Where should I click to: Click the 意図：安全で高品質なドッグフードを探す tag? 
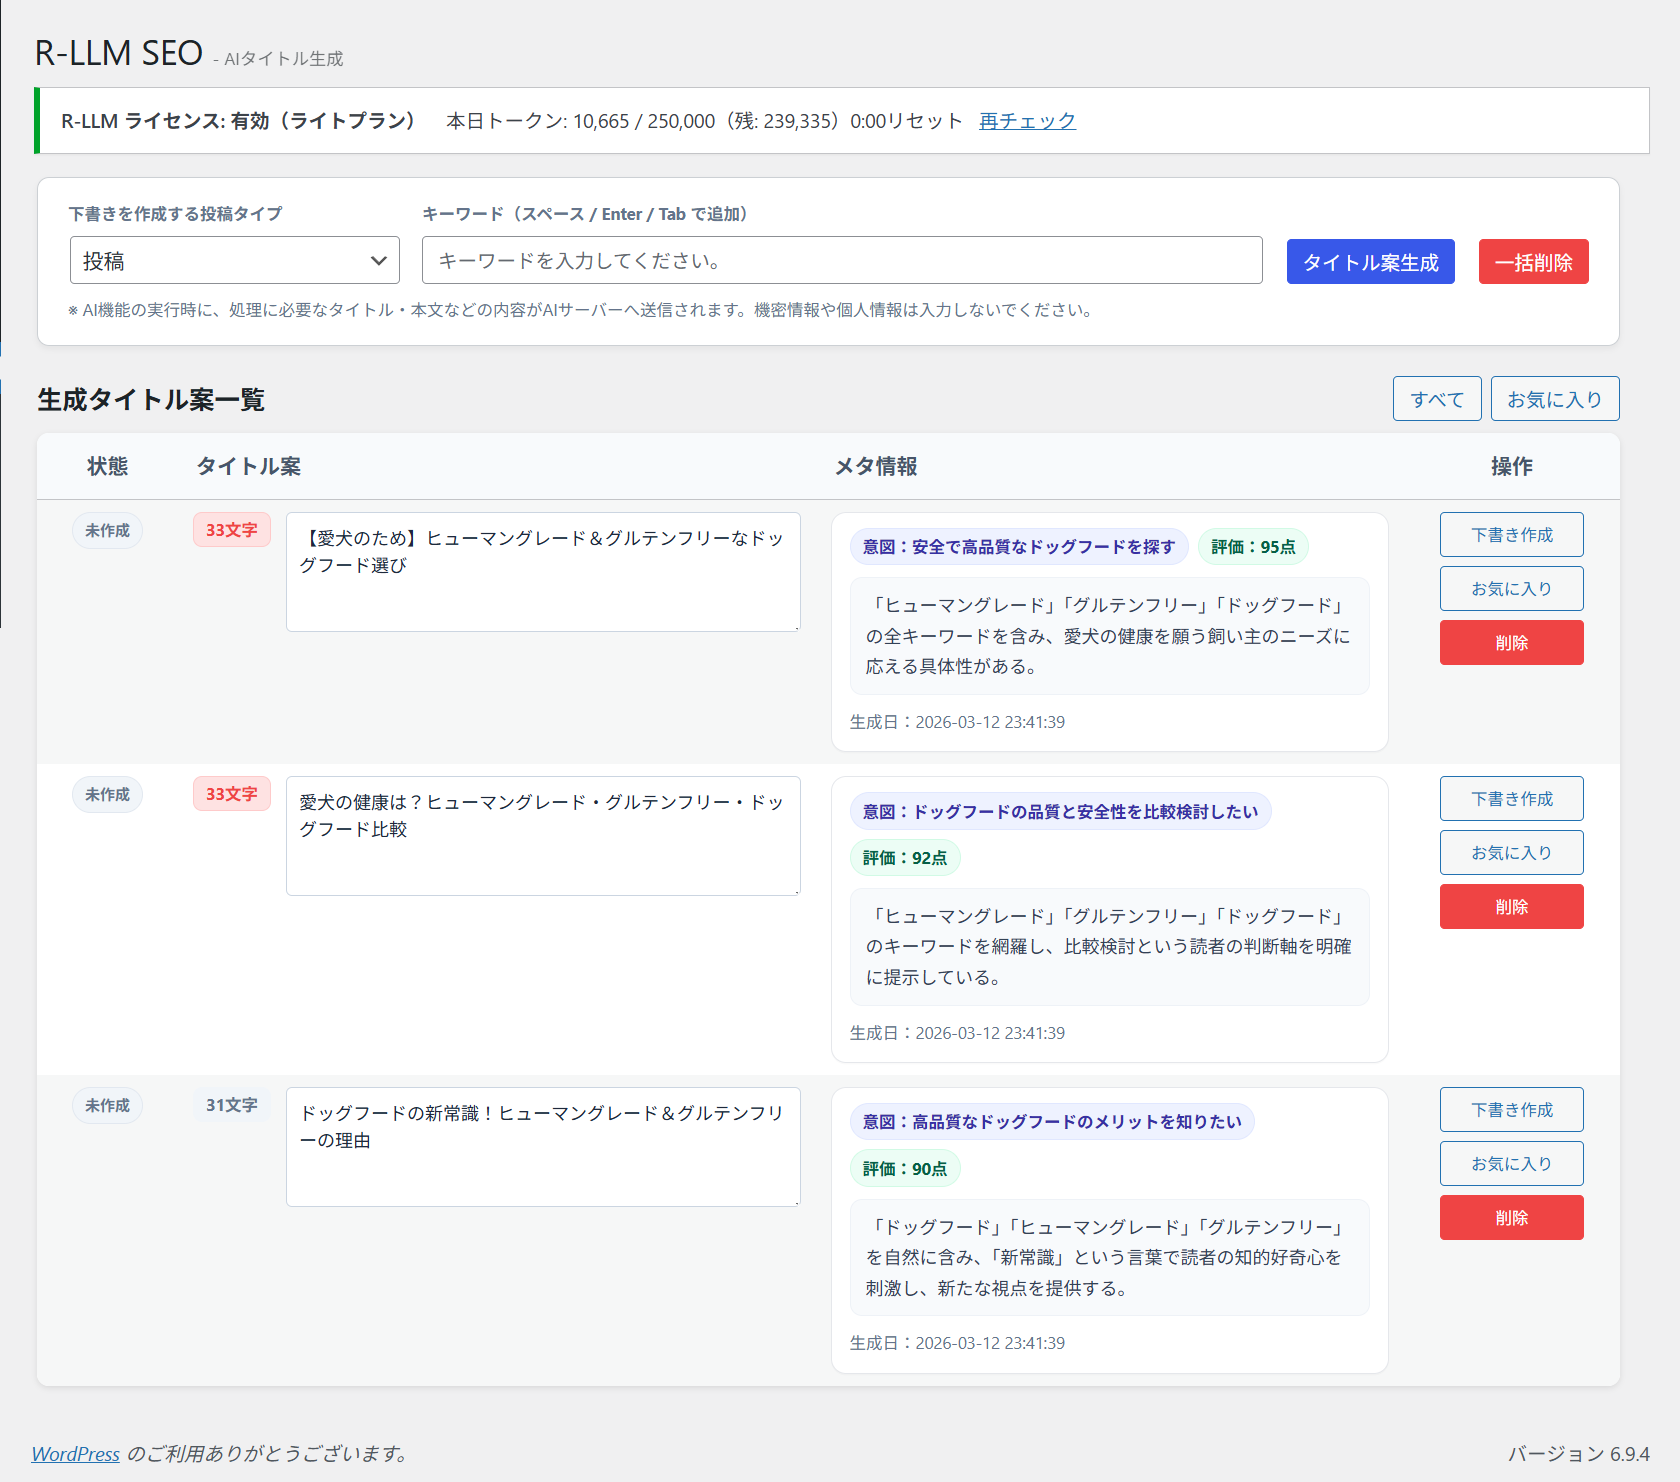[1019, 547]
